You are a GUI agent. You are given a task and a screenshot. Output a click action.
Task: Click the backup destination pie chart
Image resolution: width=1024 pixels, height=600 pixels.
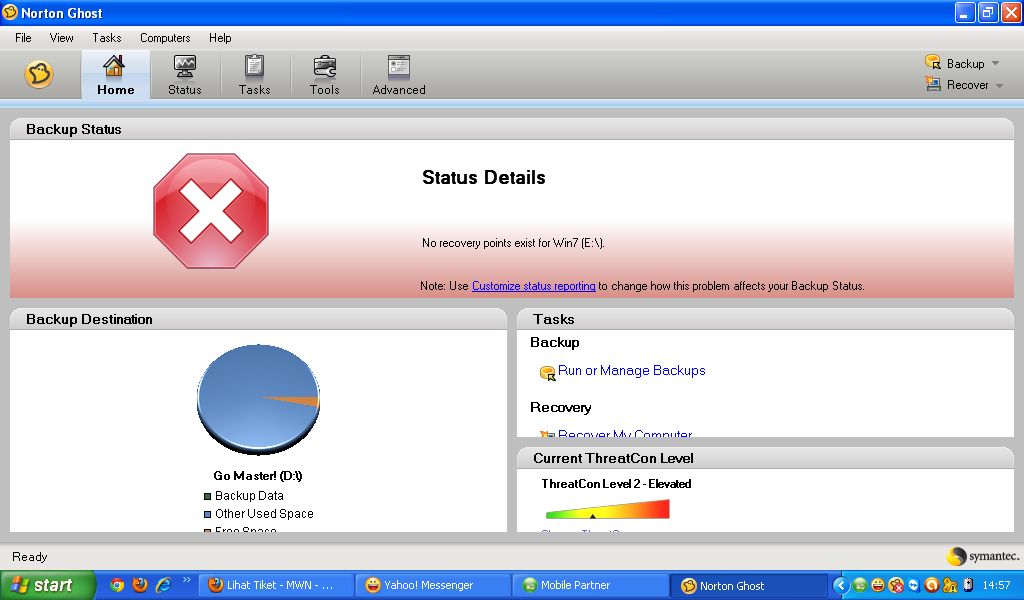(x=259, y=399)
